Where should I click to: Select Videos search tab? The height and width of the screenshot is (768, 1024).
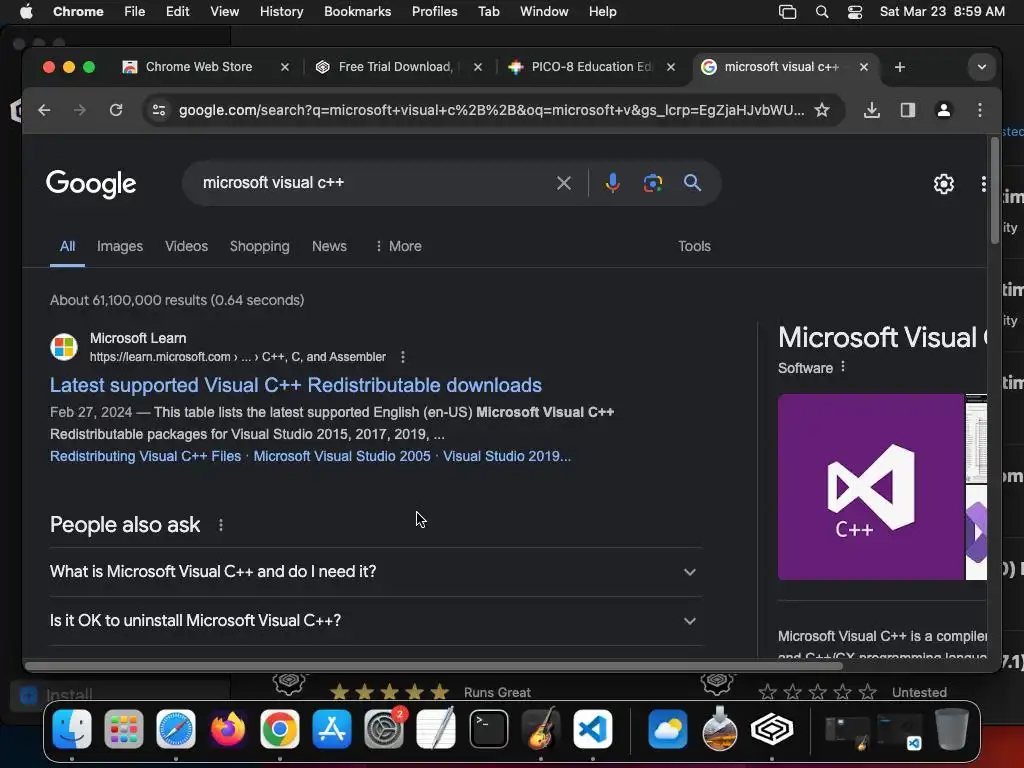186,246
